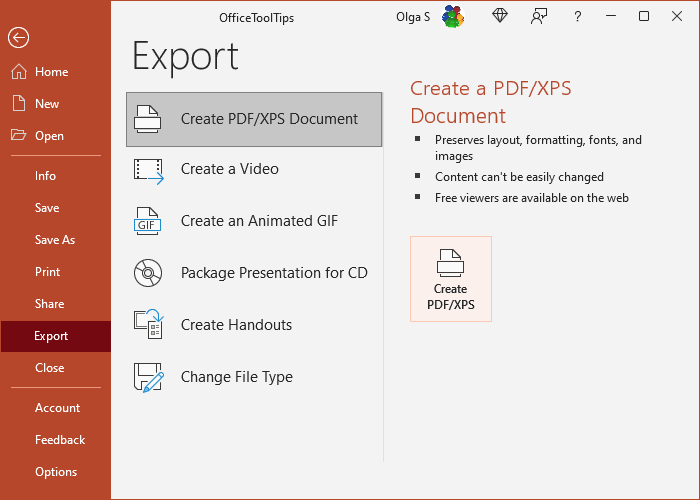Image resolution: width=700 pixels, height=500 pixels.
Task: Go to Print page
Action: tap(56, 272)
